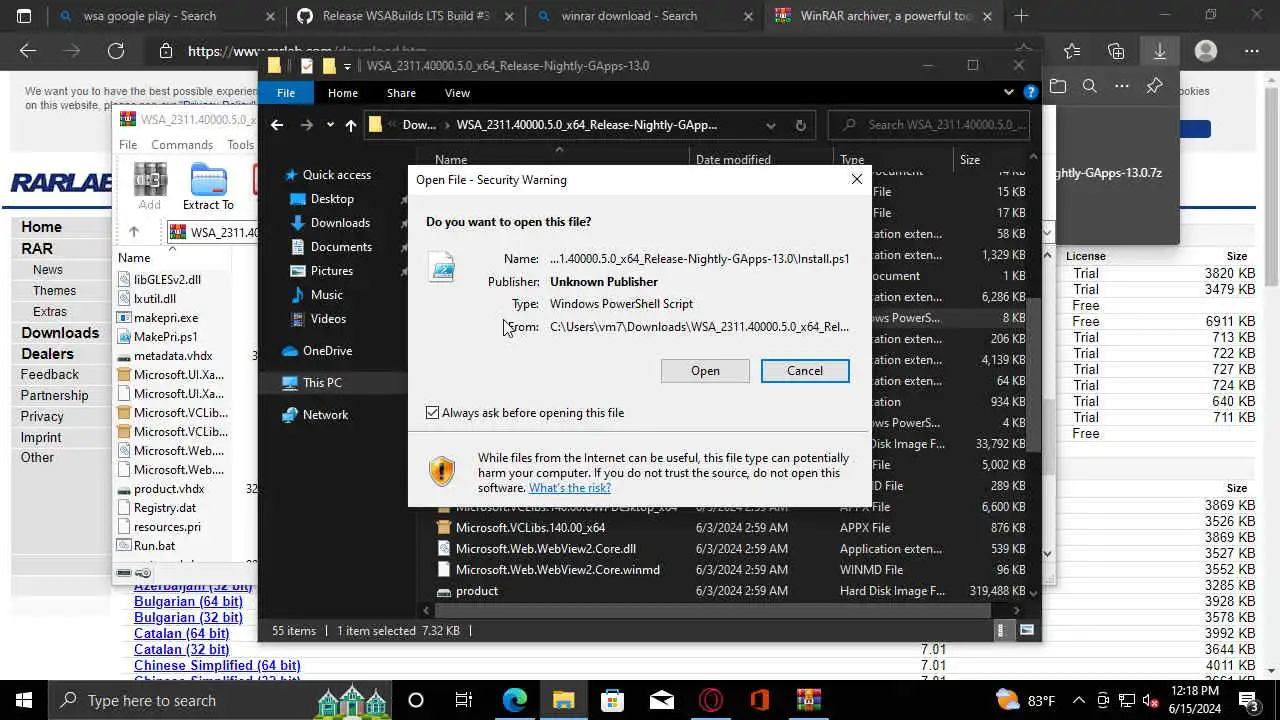Open Bulgarian (64 bit) download link

188,602
